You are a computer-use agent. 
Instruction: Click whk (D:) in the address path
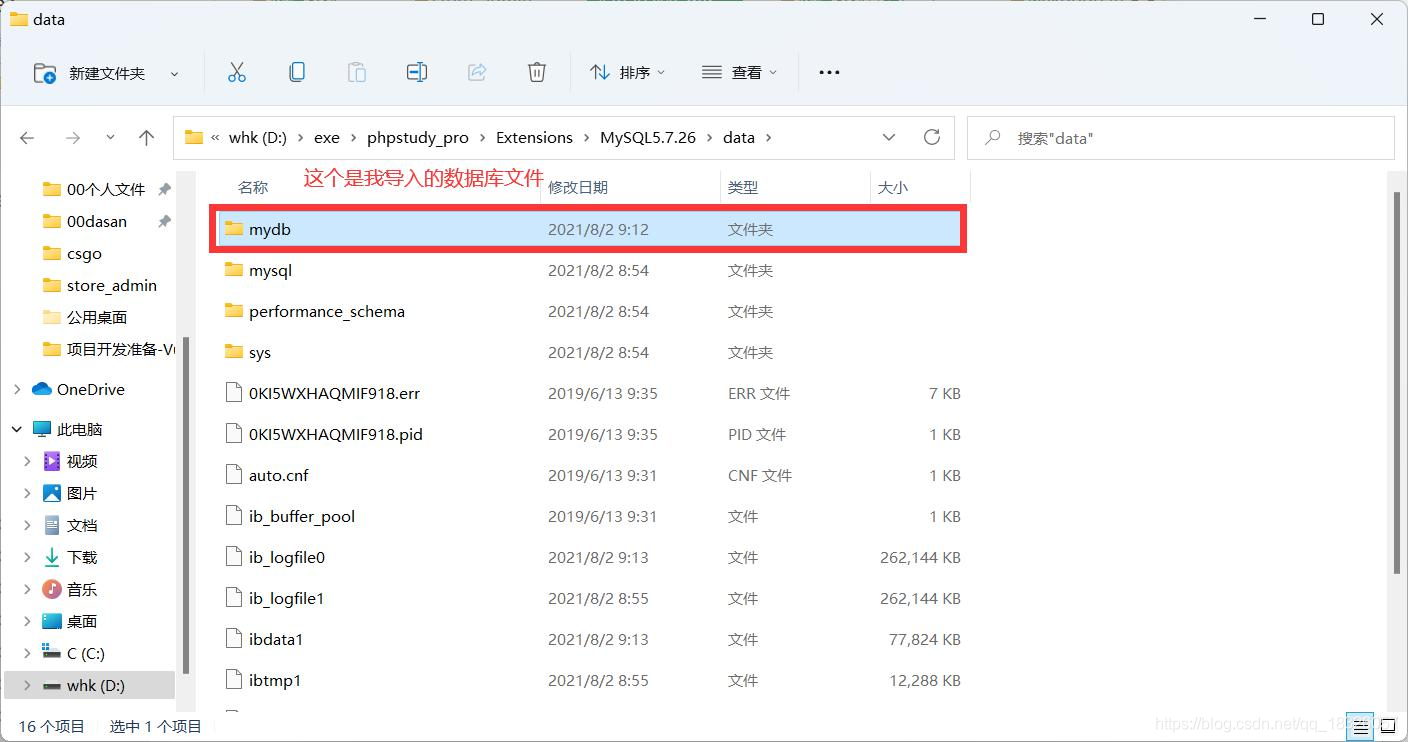pyautogui.click(x=258, y=138)
